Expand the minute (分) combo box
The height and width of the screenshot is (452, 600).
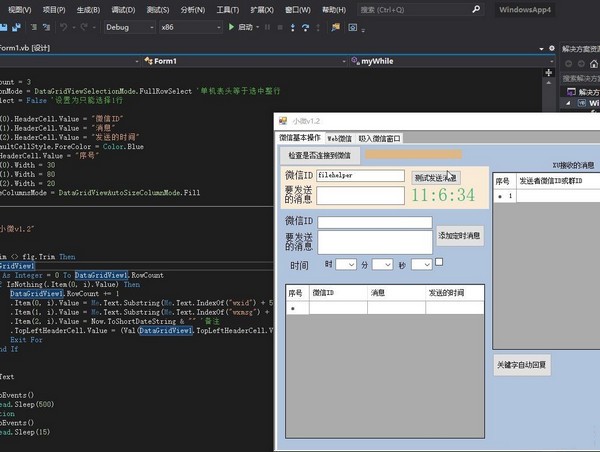pyautogui.click(x=384, y=265)
